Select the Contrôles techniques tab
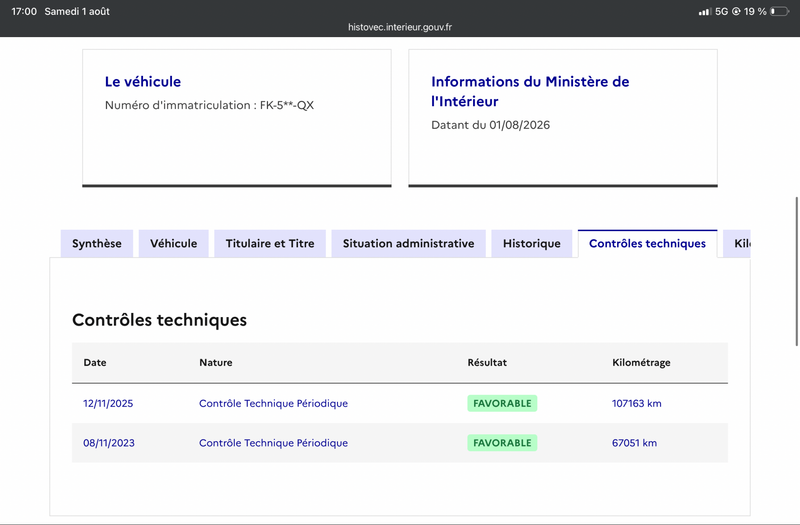This screenshot has height=525, width=800. coord(647,244)
